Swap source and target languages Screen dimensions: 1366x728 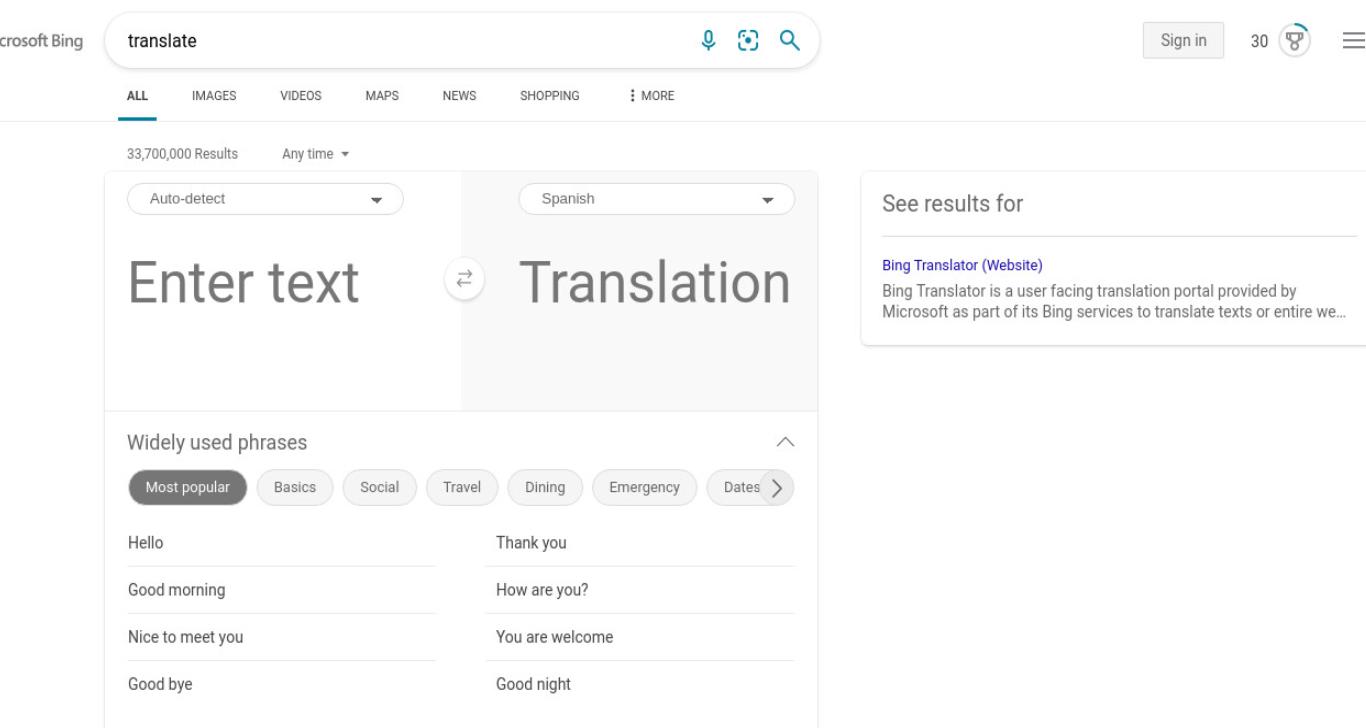(x=464, y=280)
